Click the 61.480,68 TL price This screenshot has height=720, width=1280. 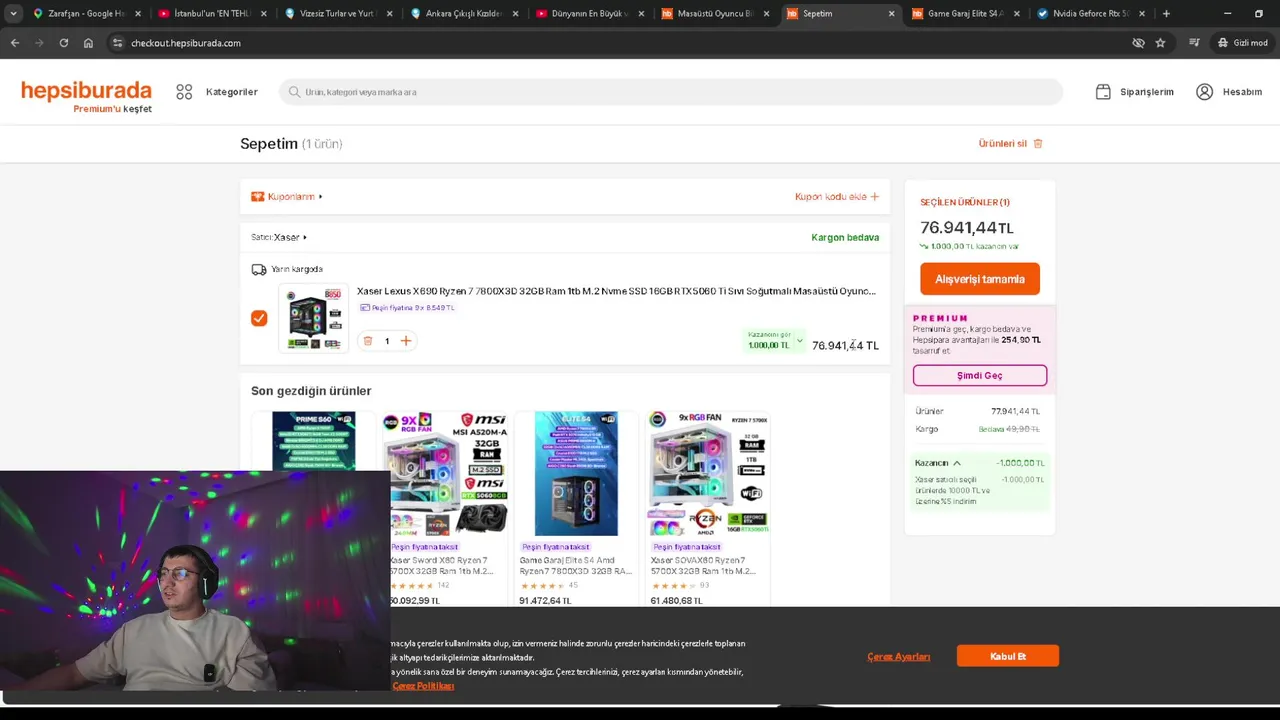[677, 601]
